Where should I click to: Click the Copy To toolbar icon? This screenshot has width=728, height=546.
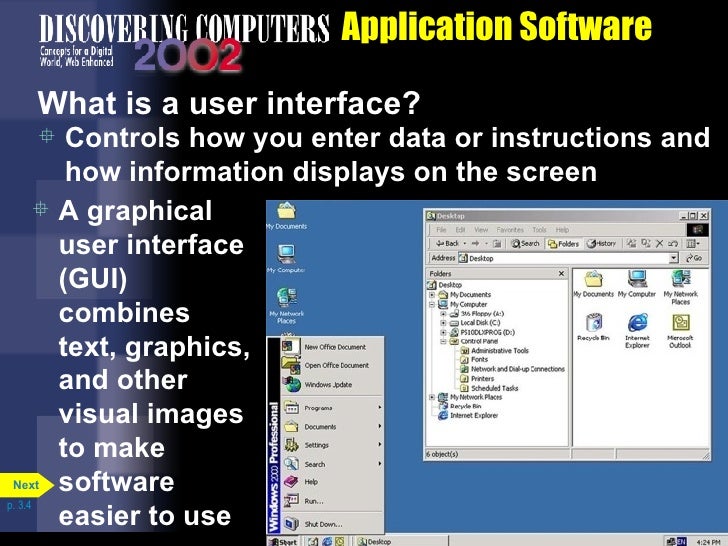pyautogui.click(x=646, y=243)
